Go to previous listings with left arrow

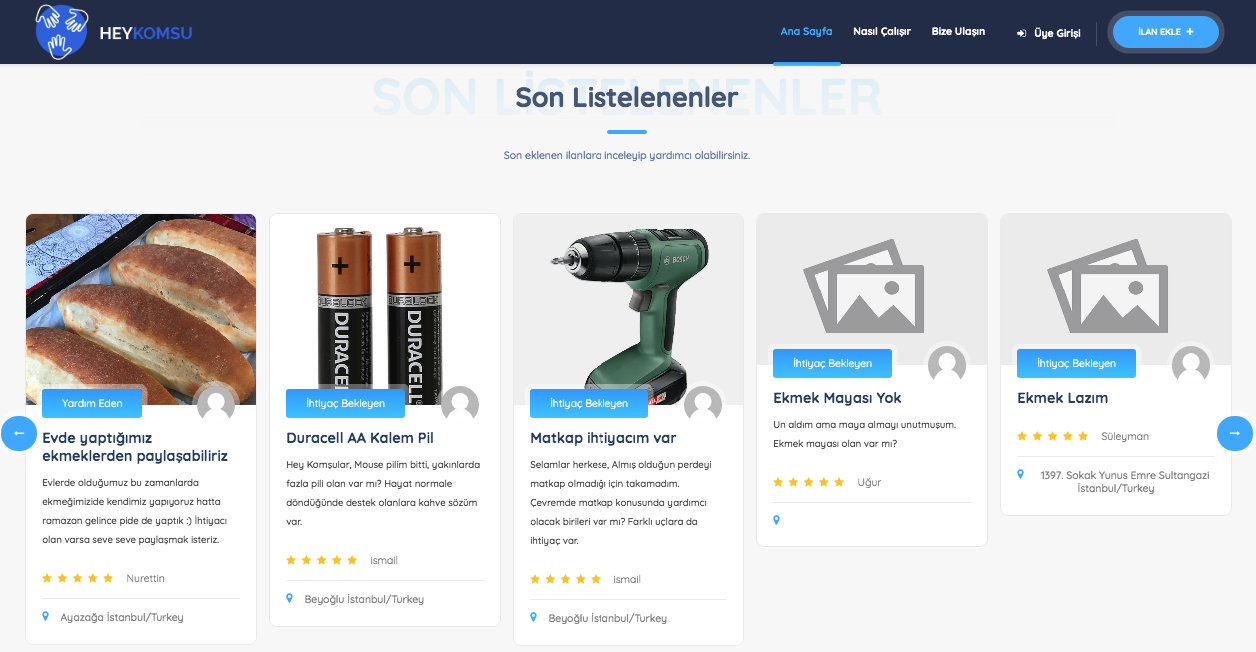(x=19, y=433)
